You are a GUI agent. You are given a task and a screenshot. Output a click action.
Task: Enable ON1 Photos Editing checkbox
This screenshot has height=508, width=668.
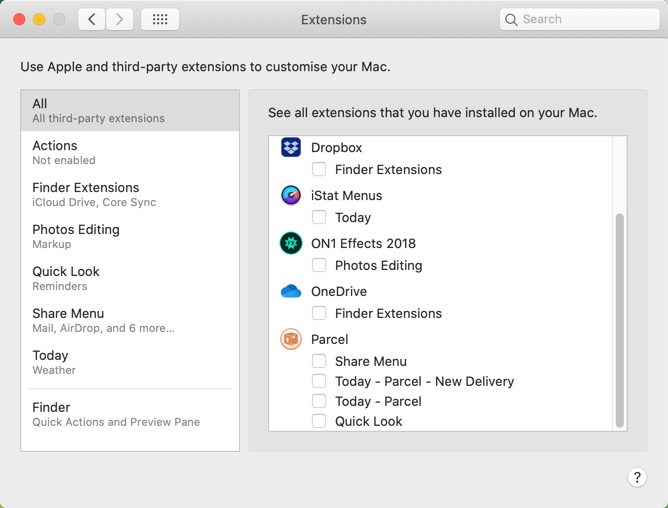point(319,265)
